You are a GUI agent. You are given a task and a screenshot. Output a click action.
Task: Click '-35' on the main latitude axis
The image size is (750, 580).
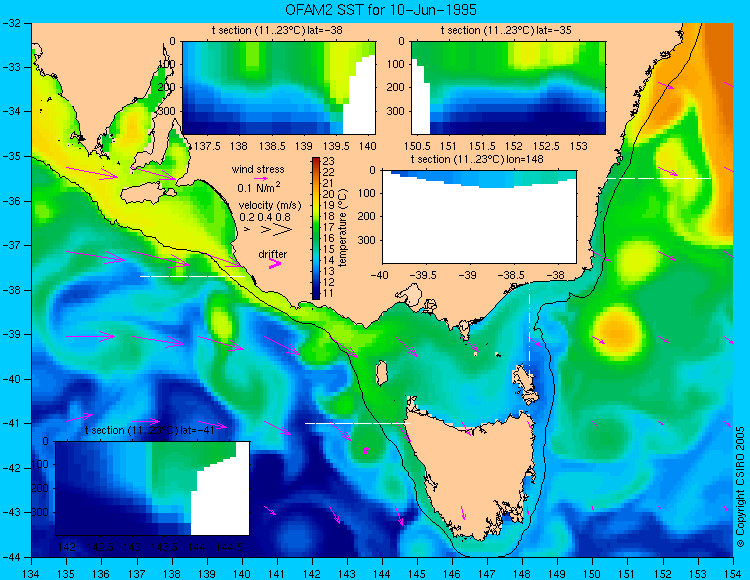11,156
